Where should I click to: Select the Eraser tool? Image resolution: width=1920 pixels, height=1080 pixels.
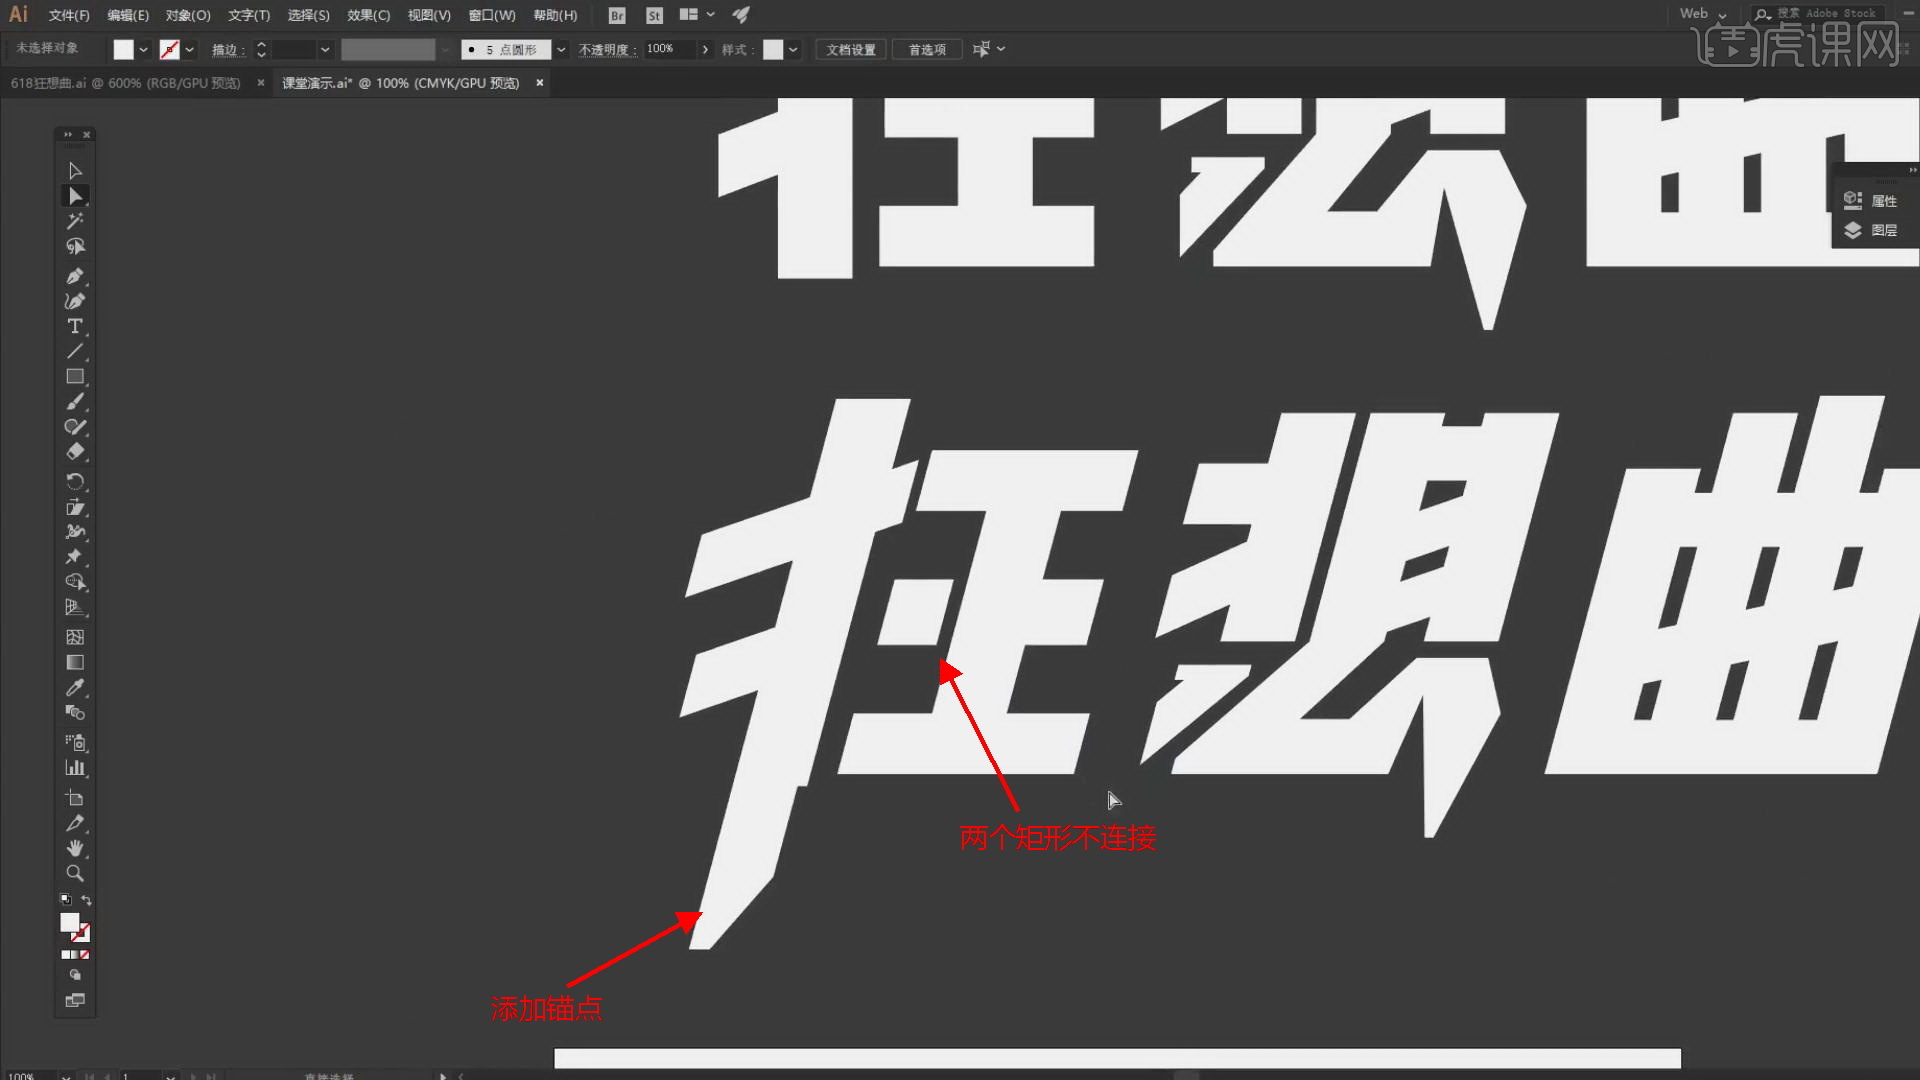point(75,452)
